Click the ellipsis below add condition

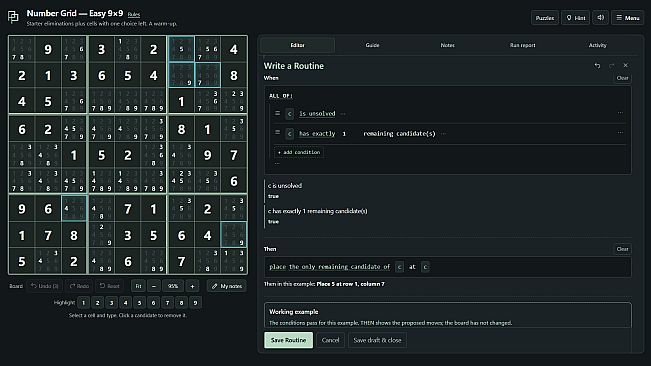point(277,163)
